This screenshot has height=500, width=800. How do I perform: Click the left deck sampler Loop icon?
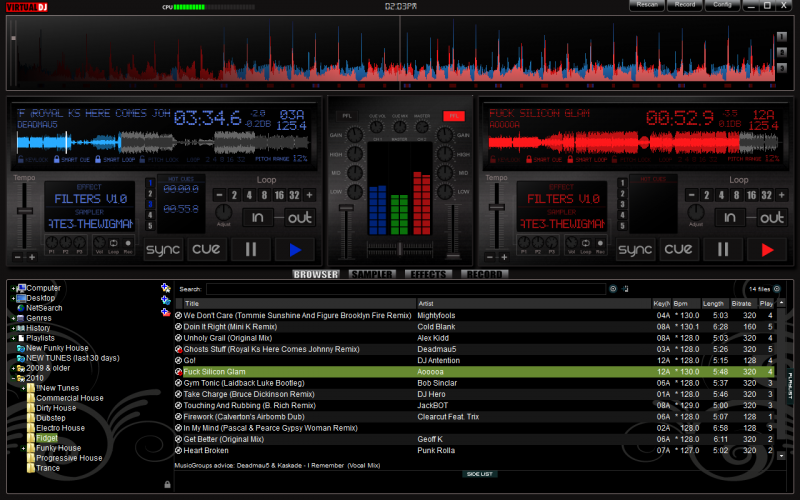pyautogui.click(x=113, y=243)
